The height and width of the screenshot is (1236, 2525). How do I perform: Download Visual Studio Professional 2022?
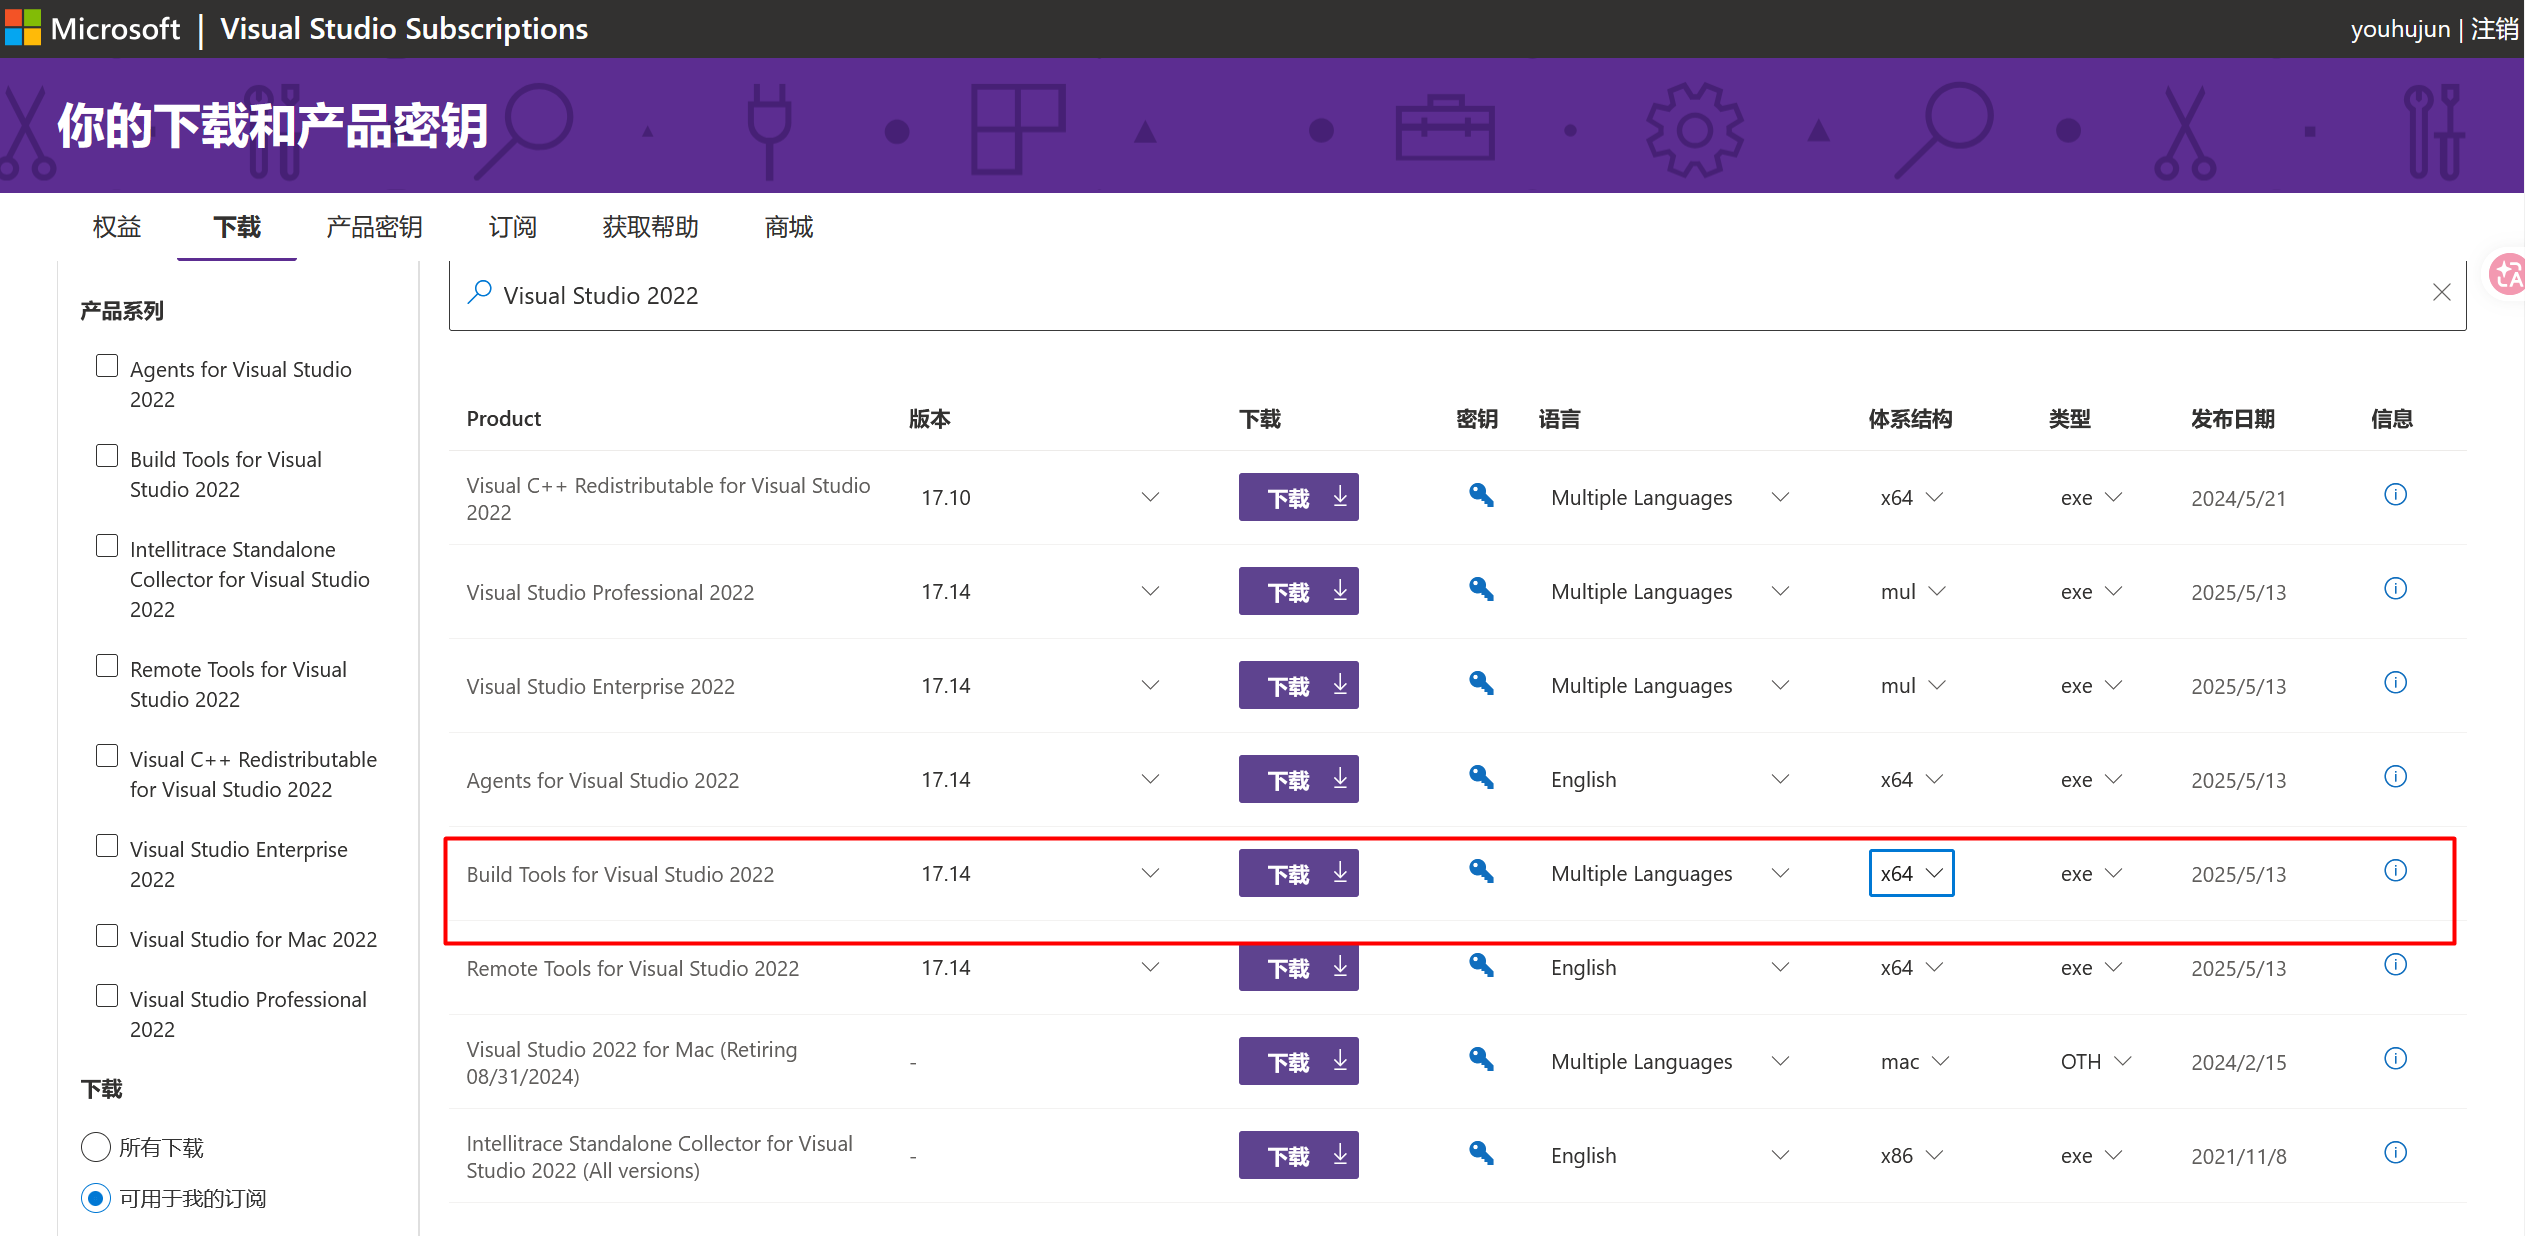[x=1298, y=591]
